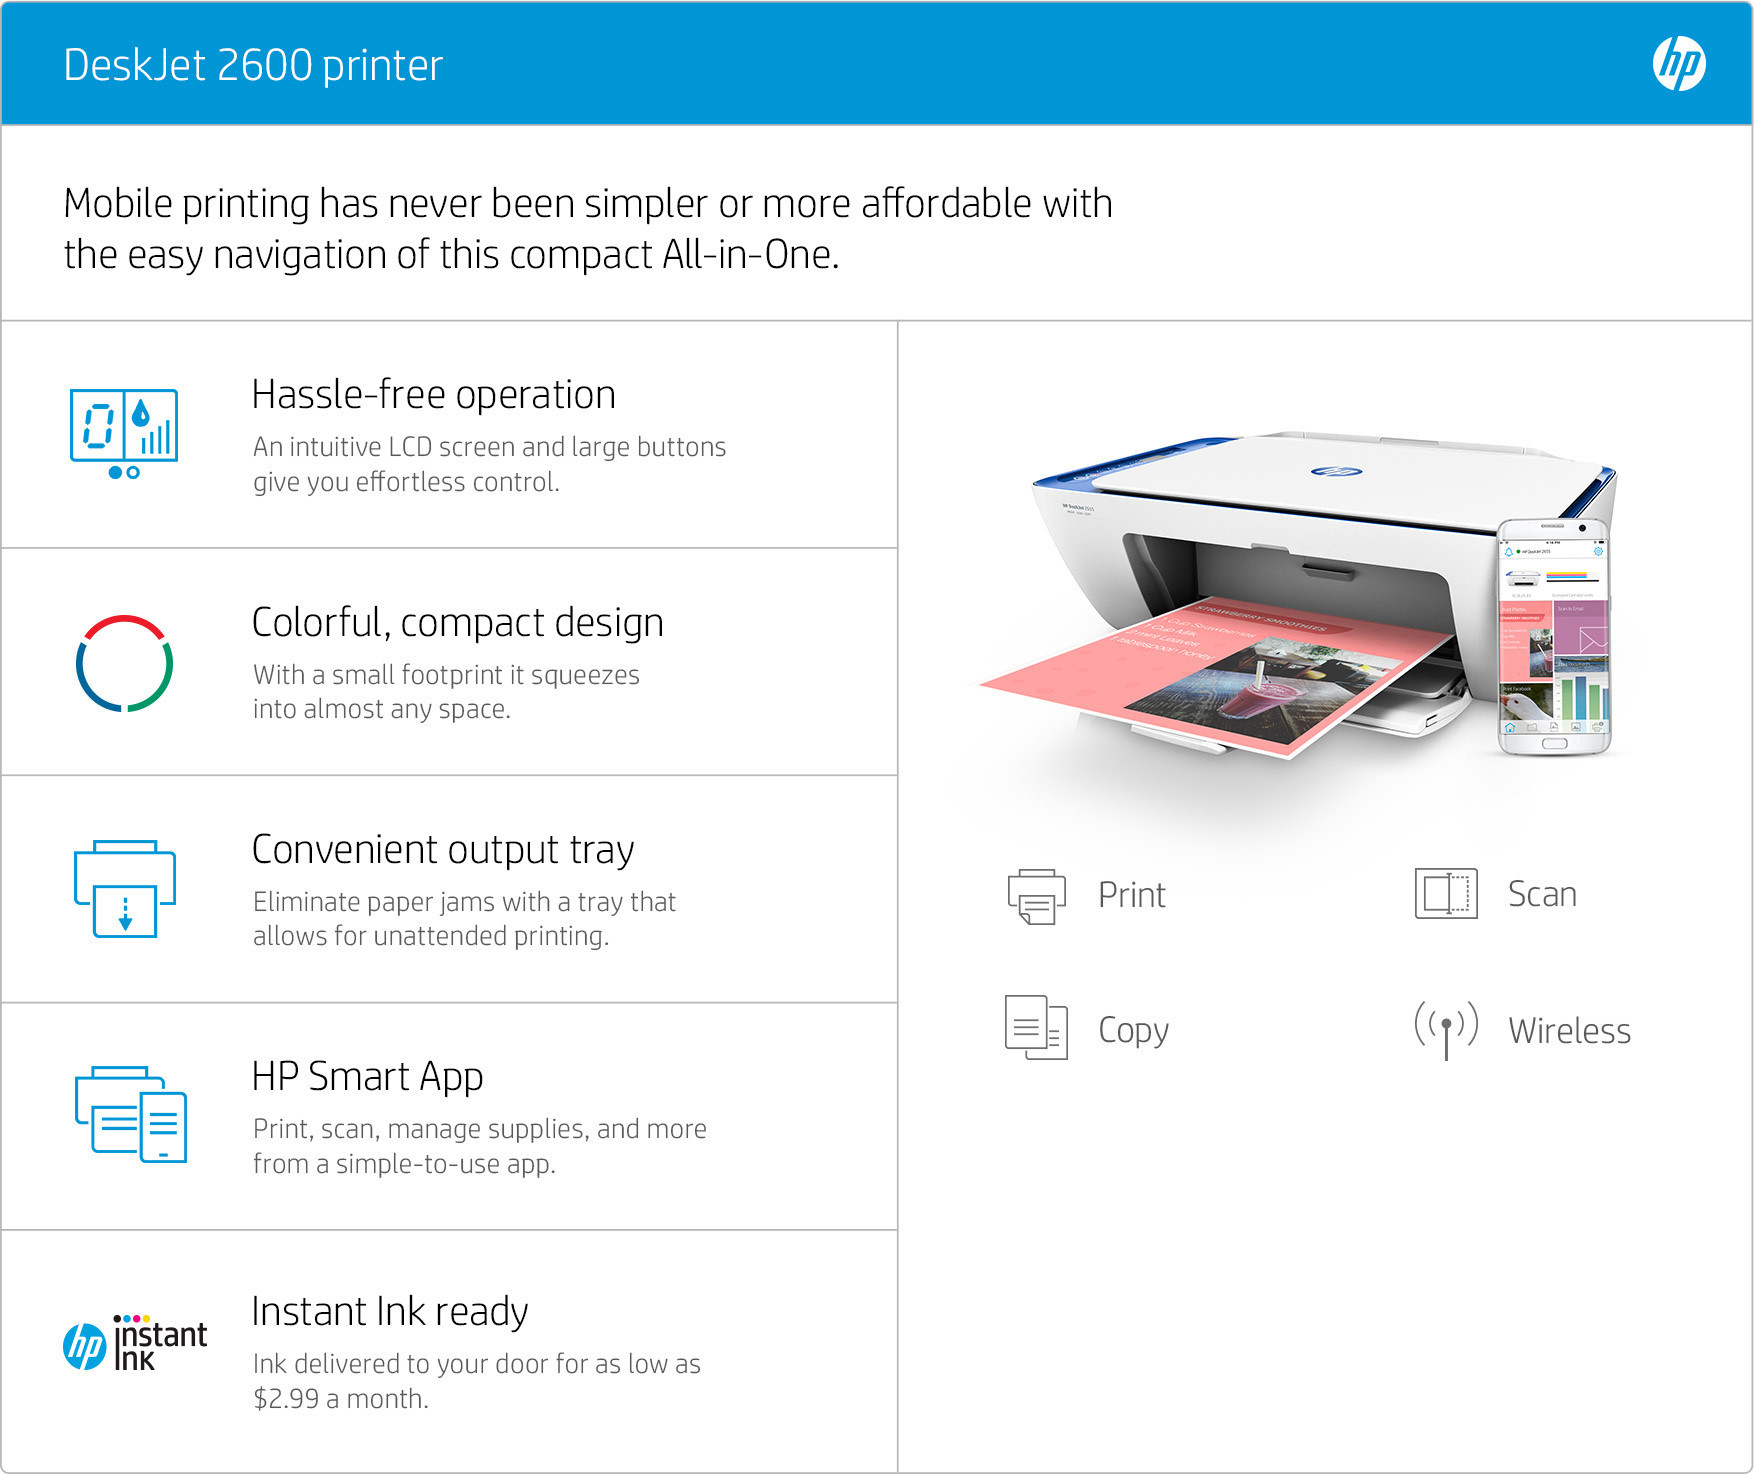This screenshot has height=1474, width=1754.
Task: Click the smartphone image beside the printer
Action: pos(1554,637)
